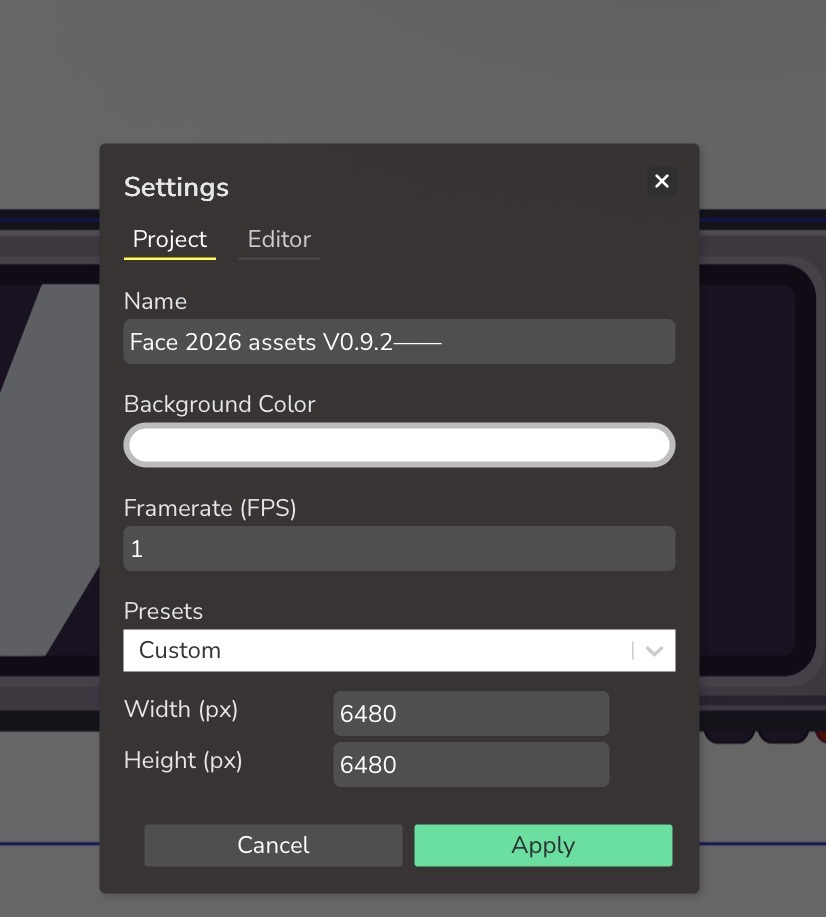Click the Settings dialog title

coord(176,188)
